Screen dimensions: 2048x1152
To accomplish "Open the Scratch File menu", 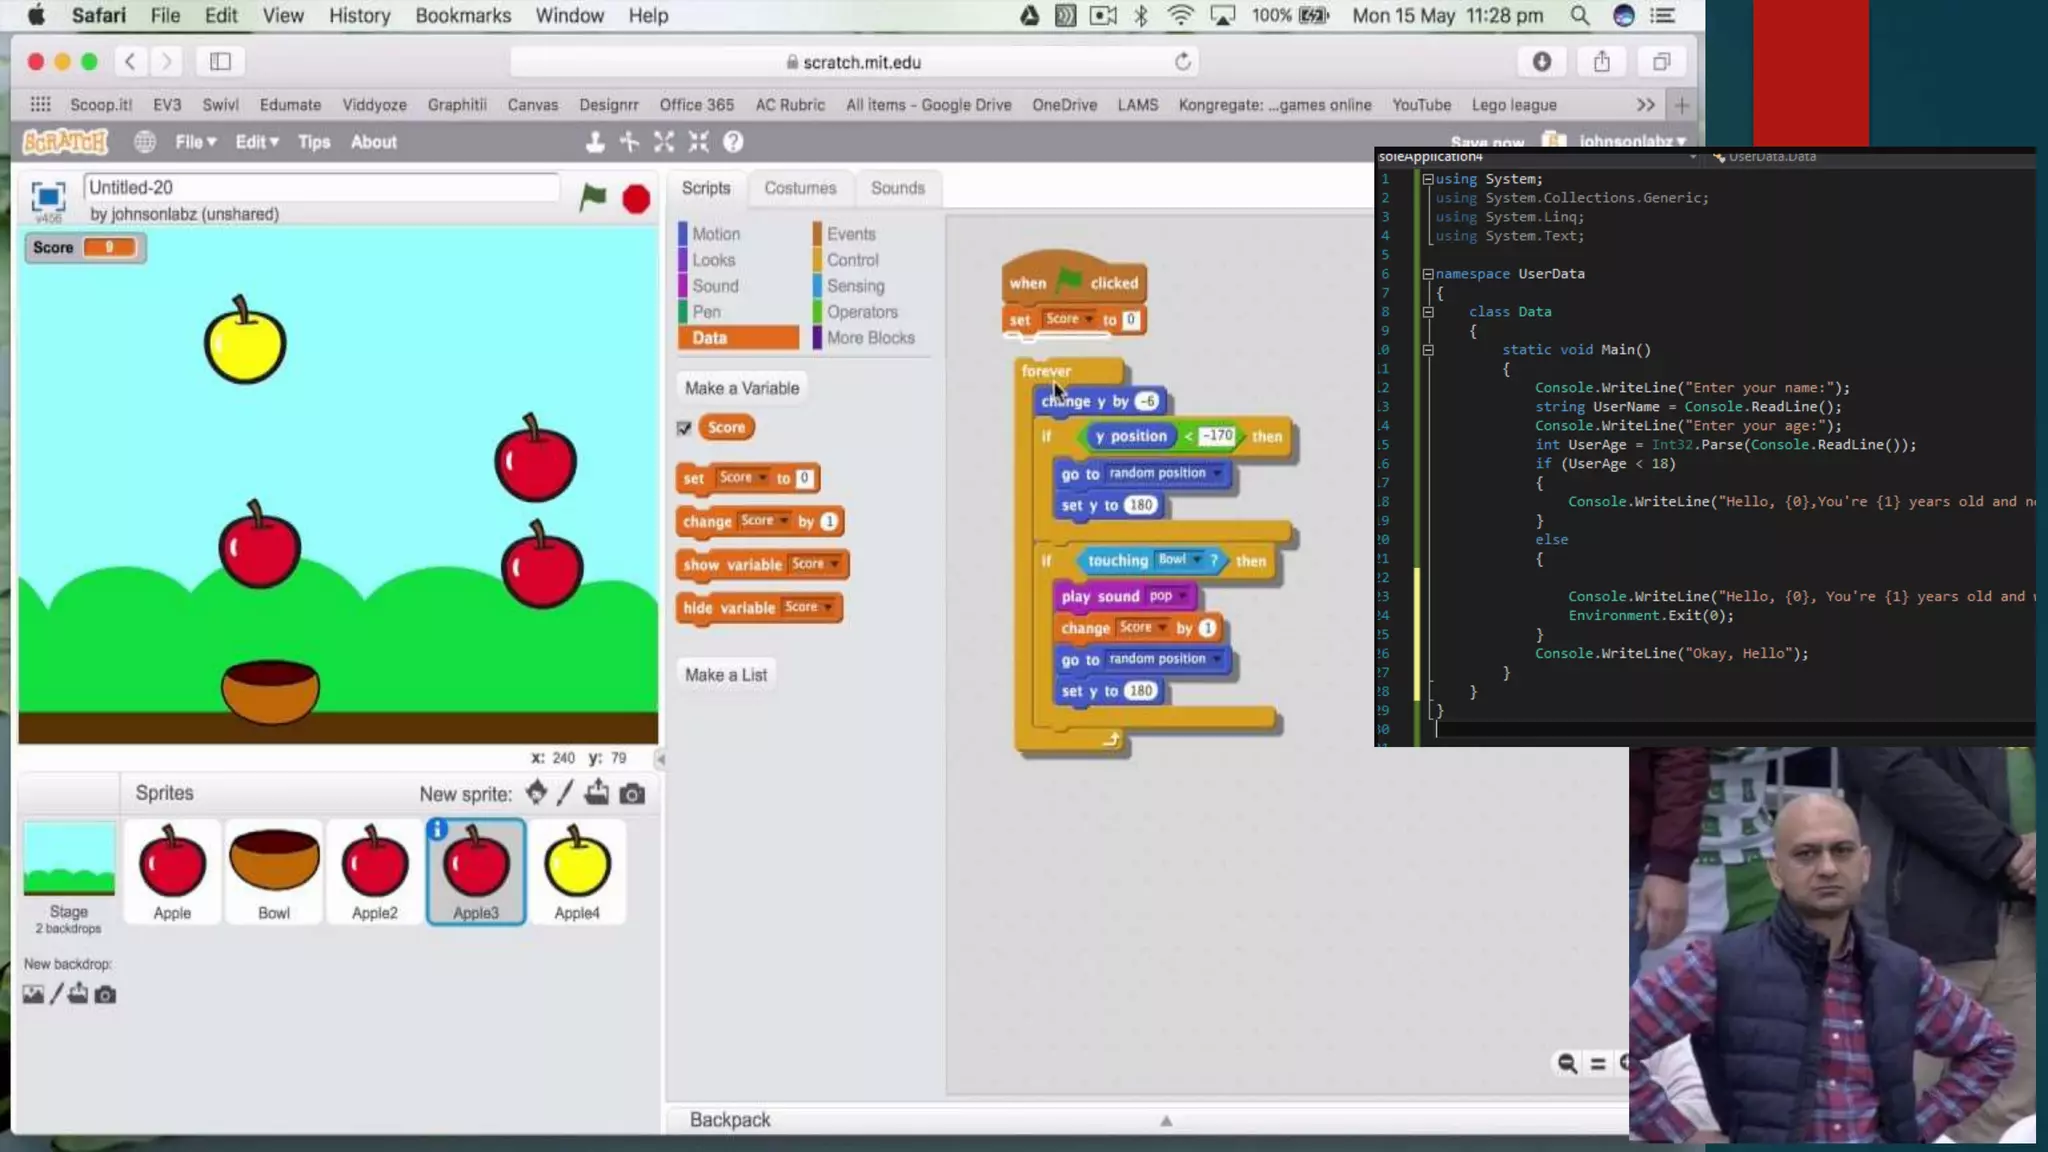I will [195, 142].
